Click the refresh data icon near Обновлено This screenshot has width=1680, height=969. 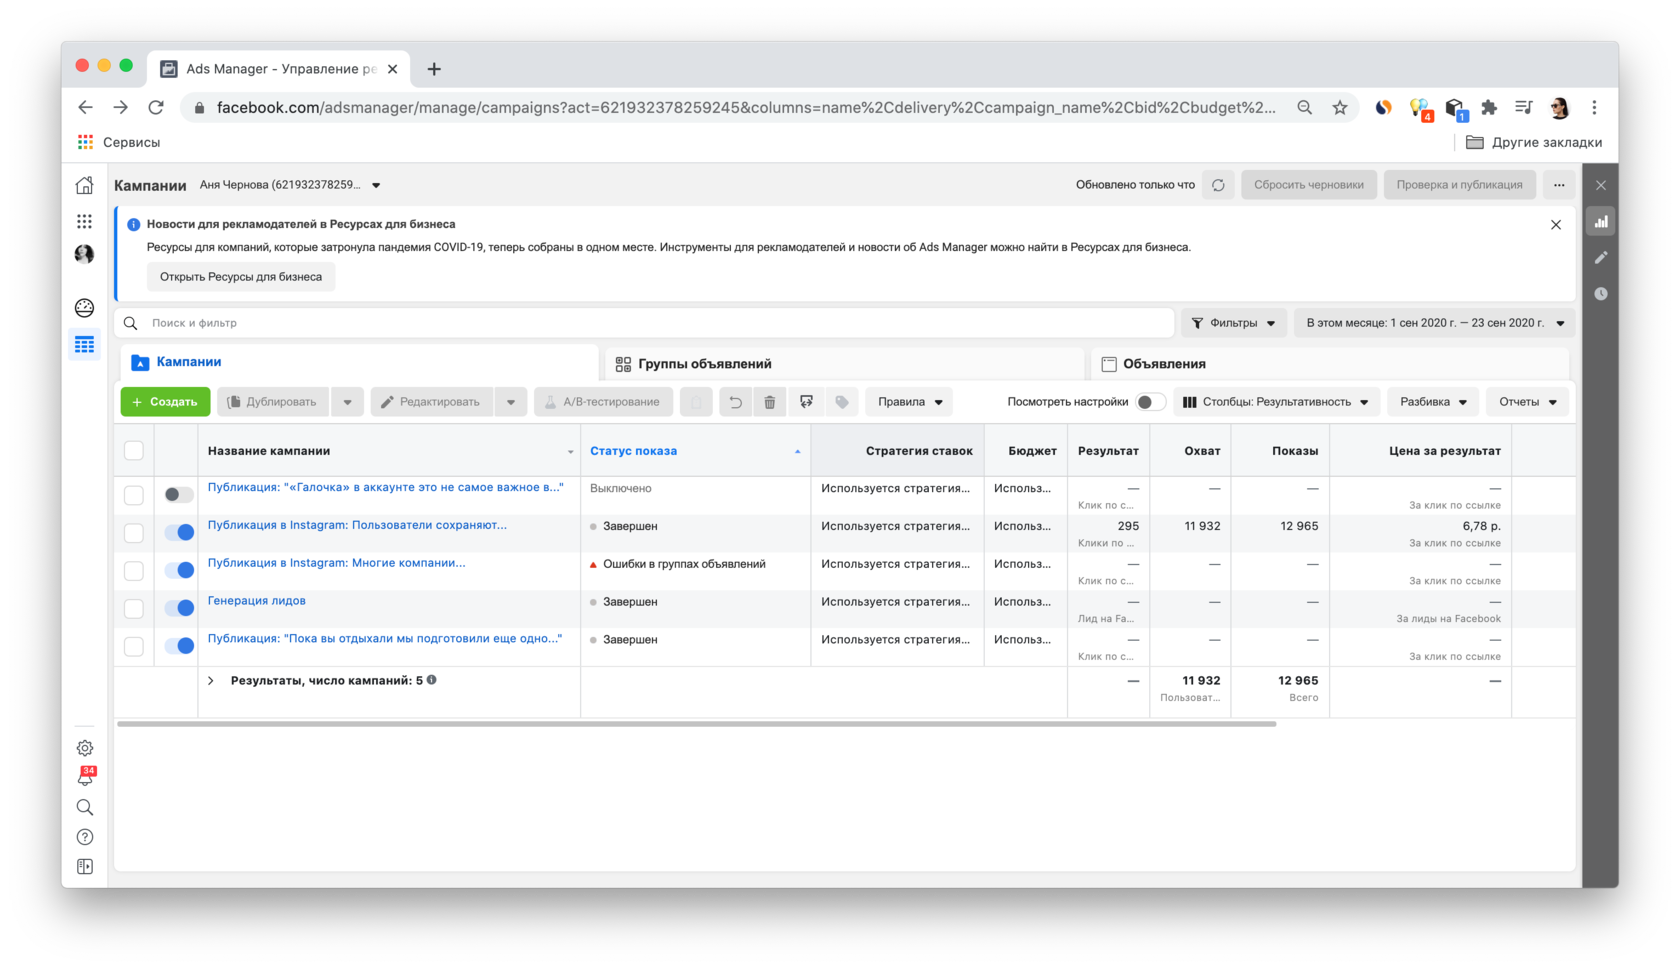tap(1218, 185)
